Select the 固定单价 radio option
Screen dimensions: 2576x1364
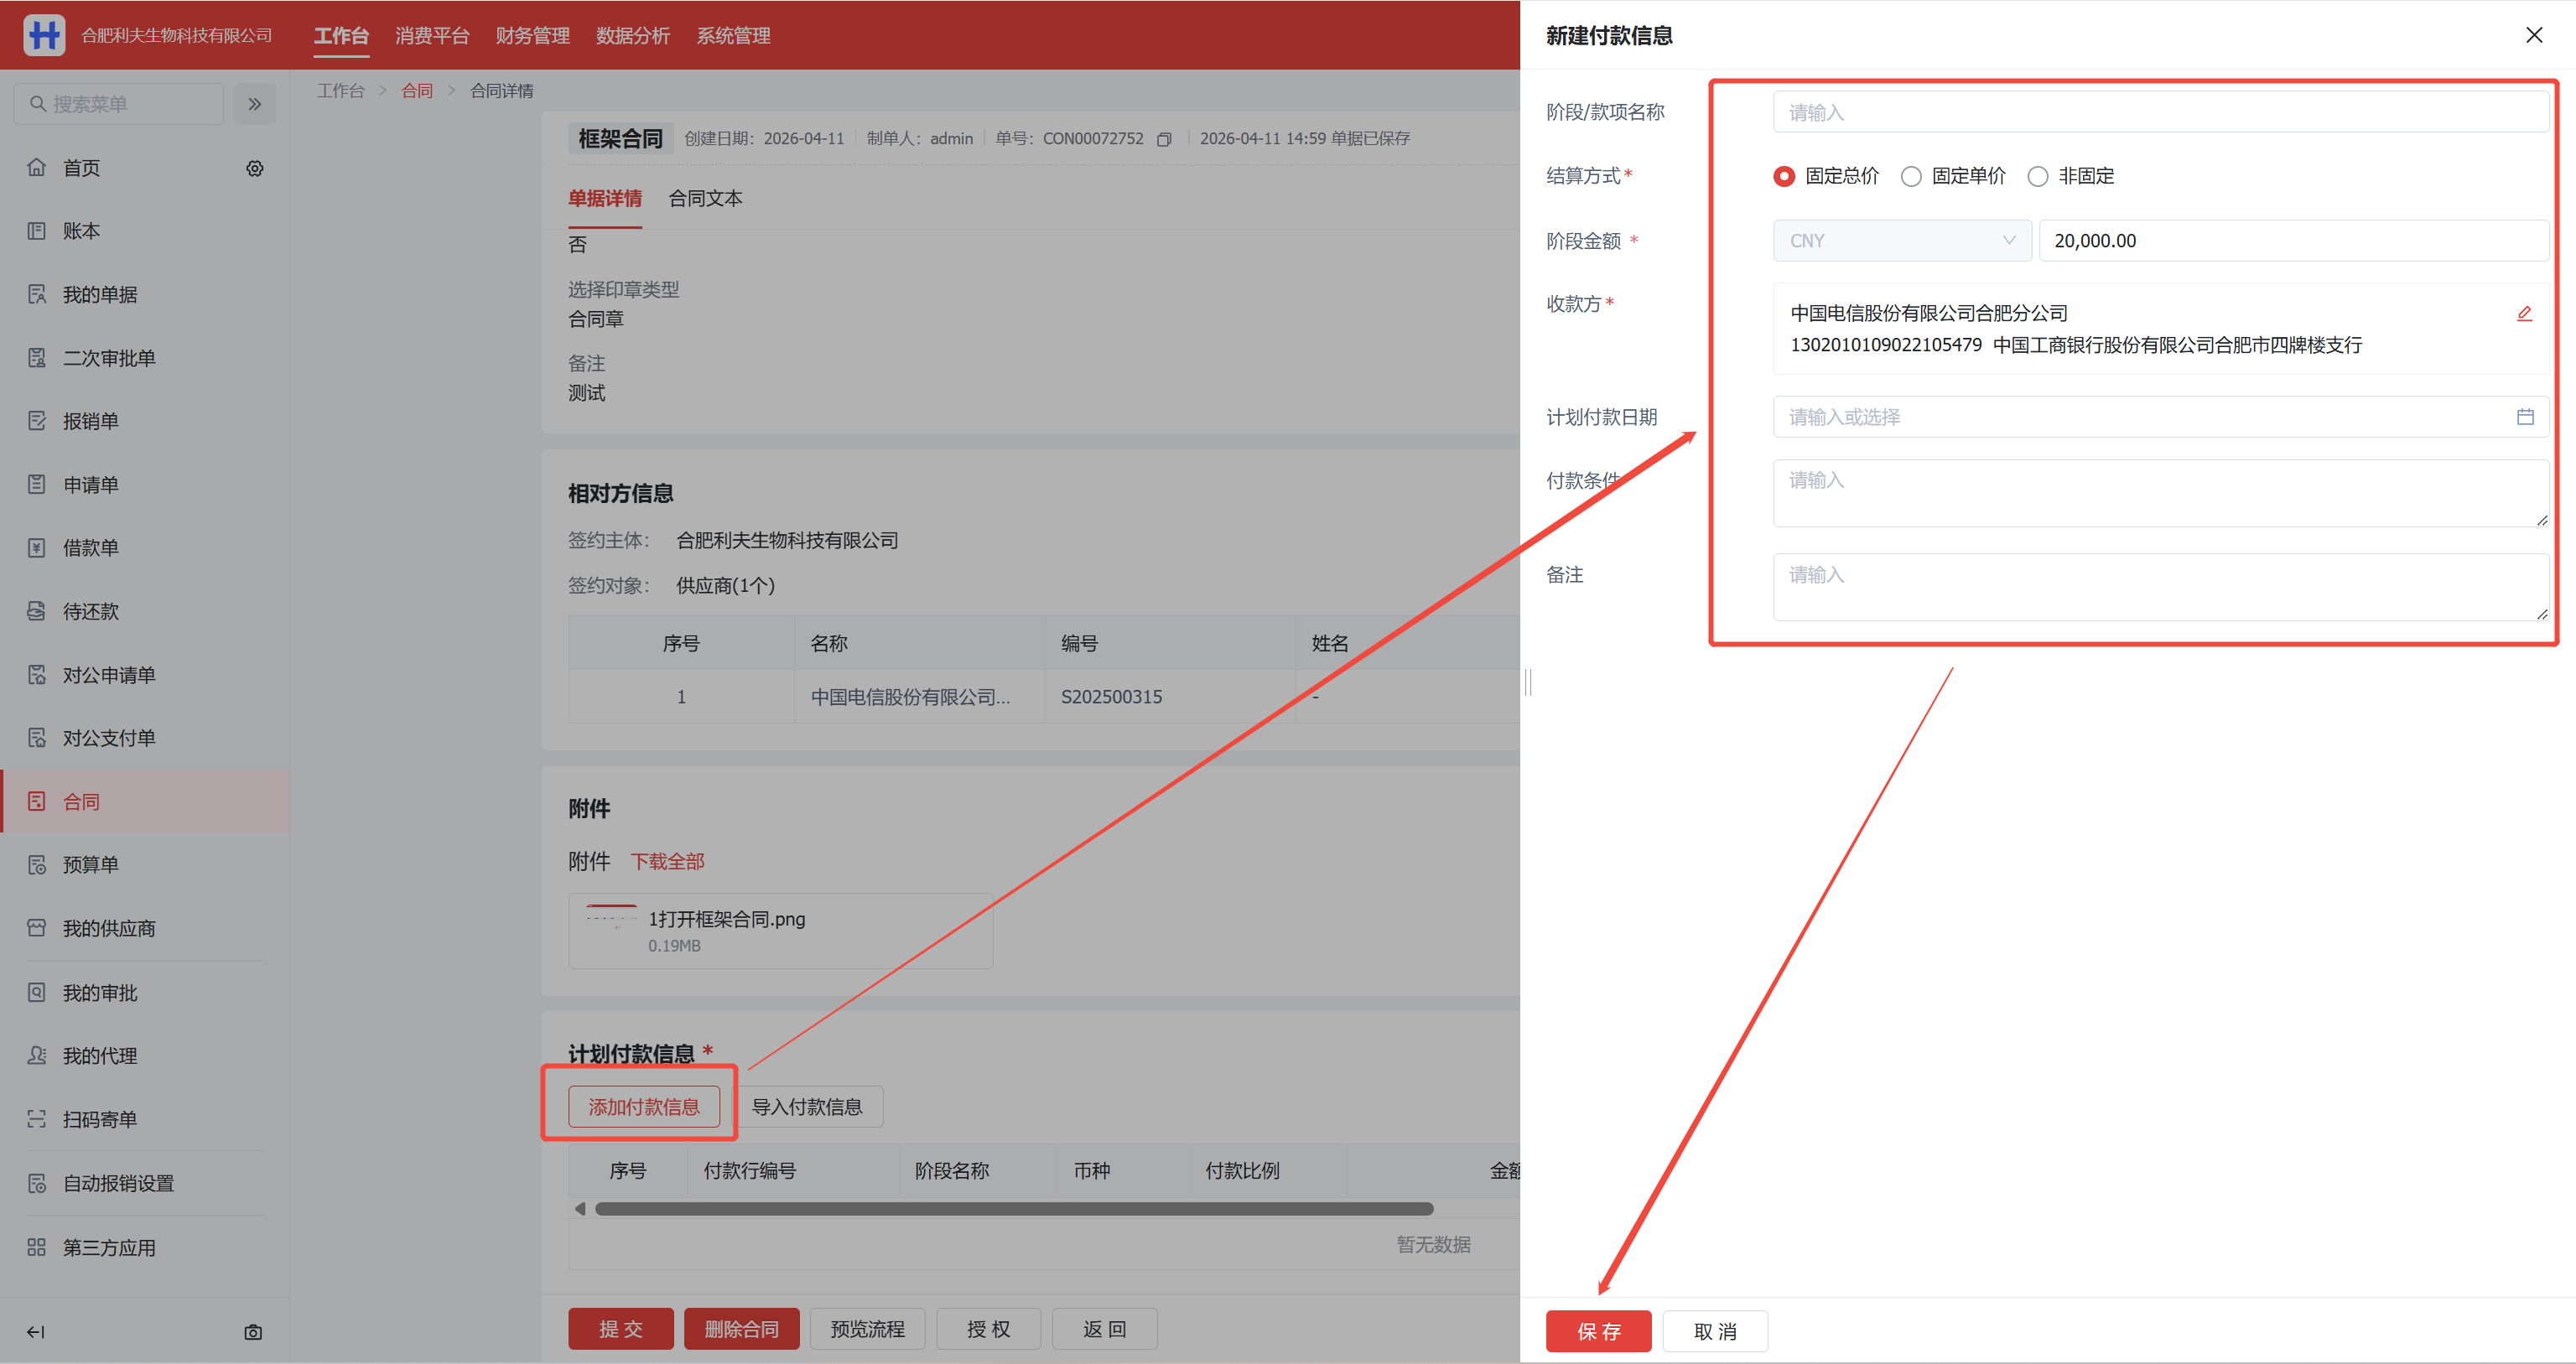(1911, 176)
